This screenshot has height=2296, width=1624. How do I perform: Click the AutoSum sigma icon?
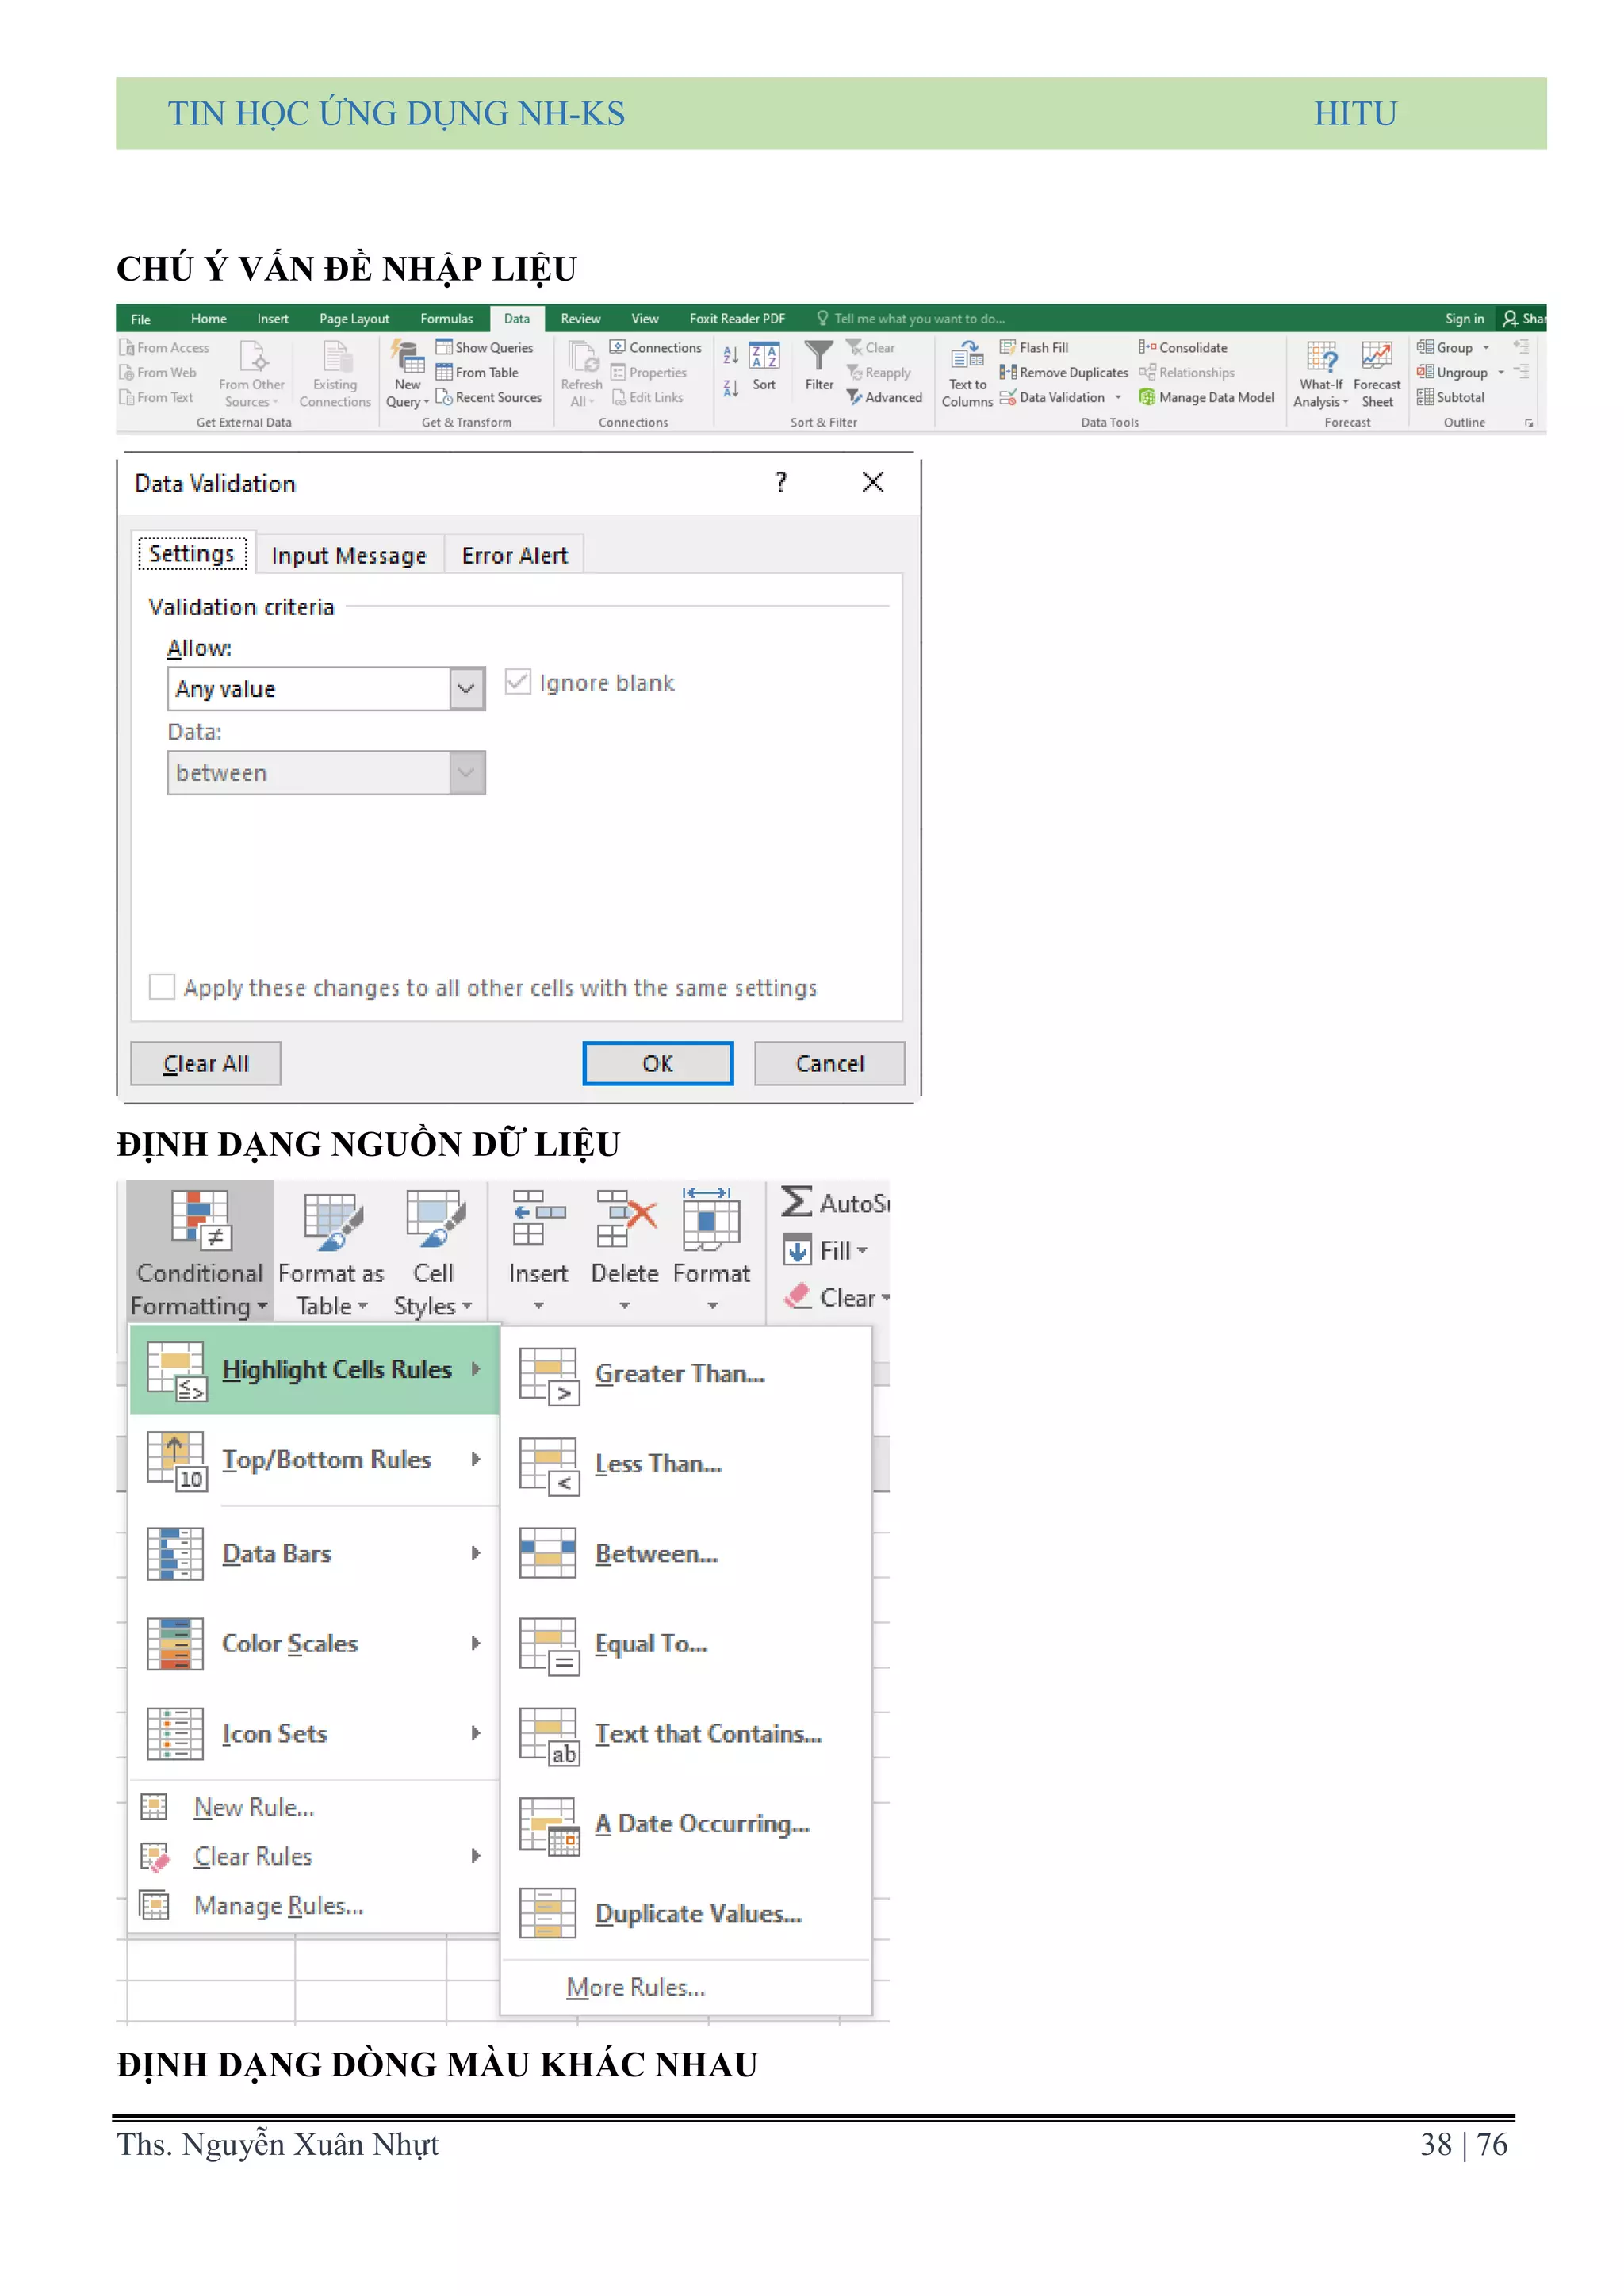796,1202
